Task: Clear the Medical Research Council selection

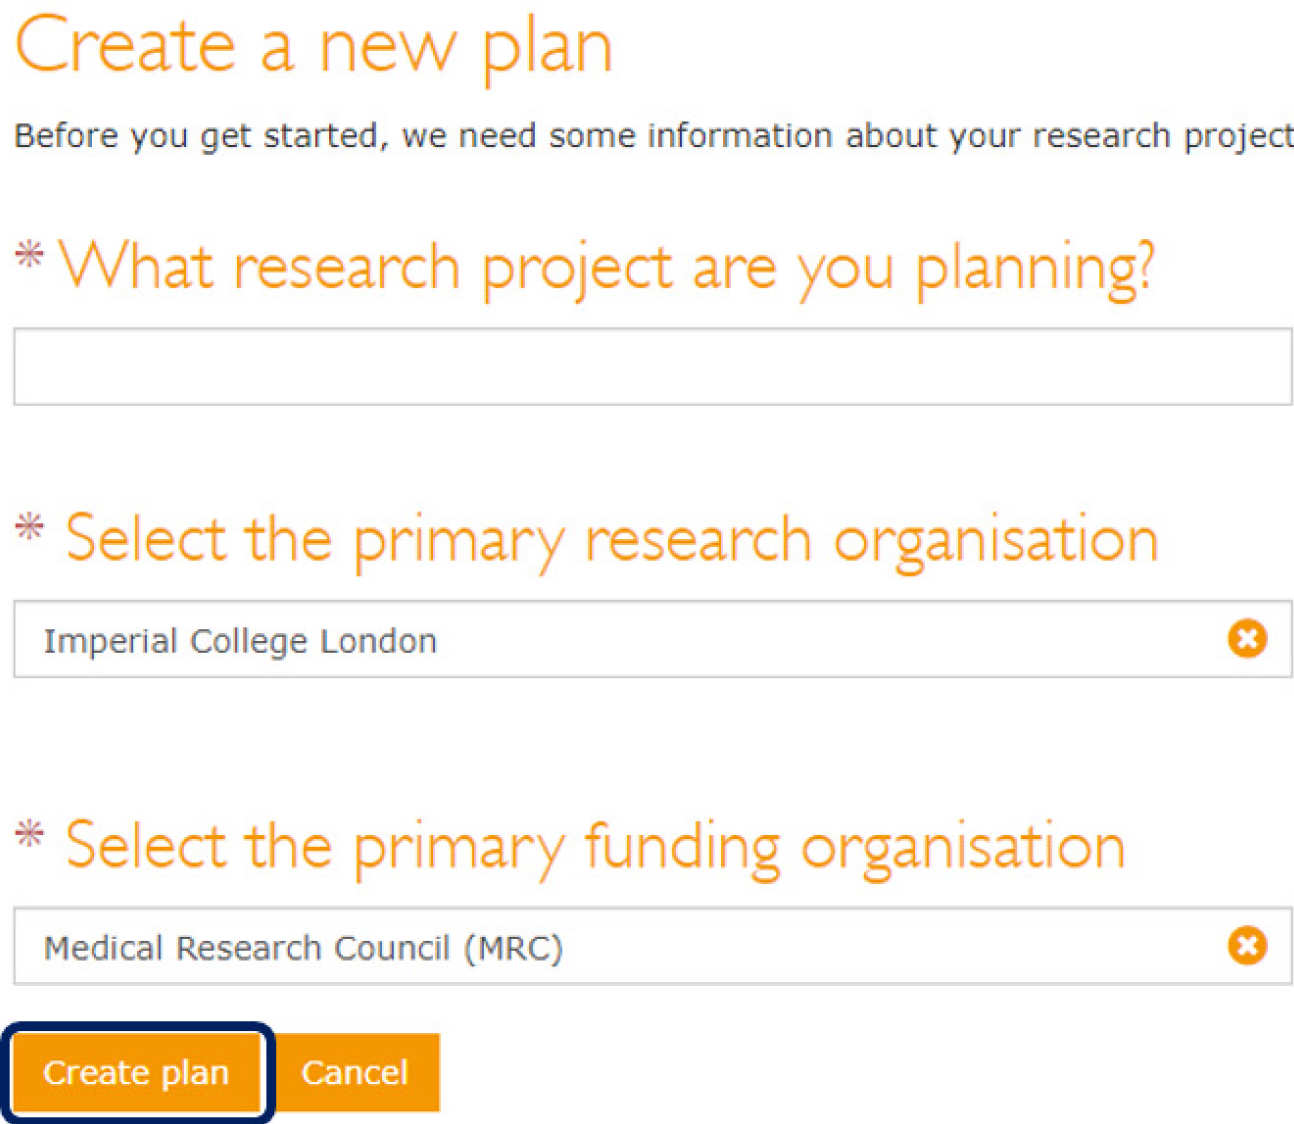Action: point(1247,945)
